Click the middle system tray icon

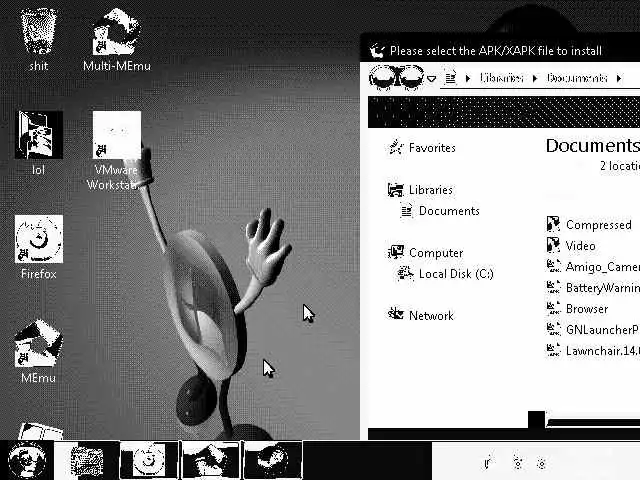coord(518,463)
